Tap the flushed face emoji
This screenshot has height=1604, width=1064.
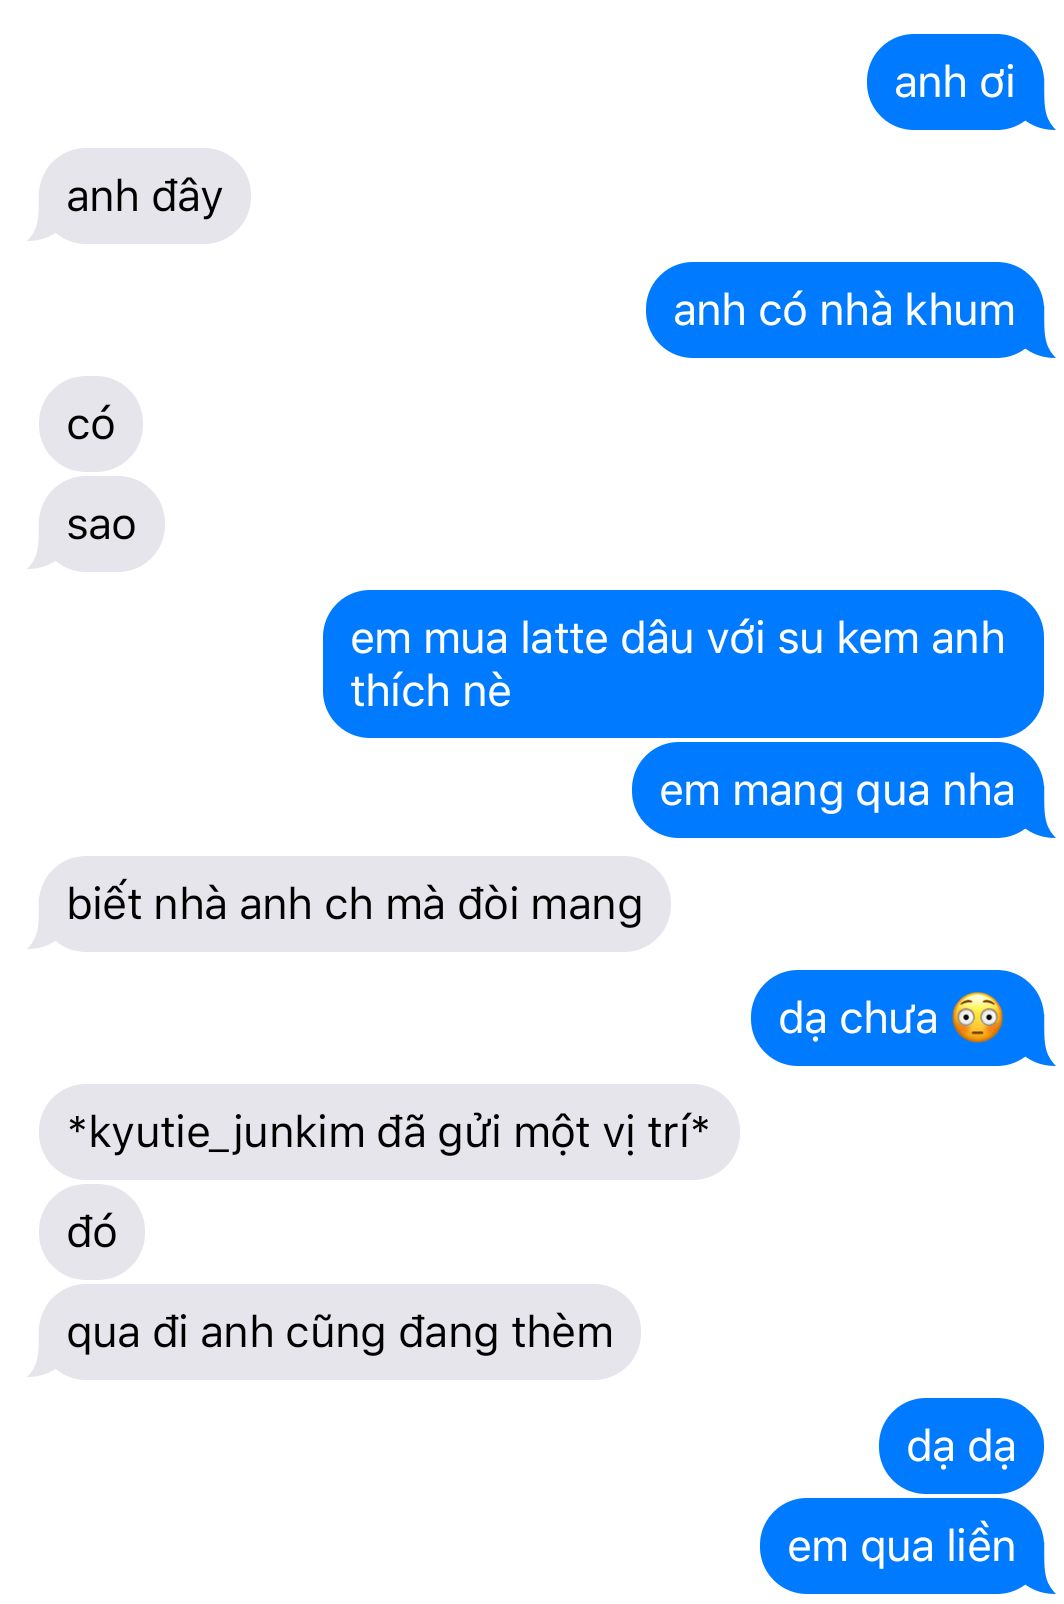[977, 1018]
